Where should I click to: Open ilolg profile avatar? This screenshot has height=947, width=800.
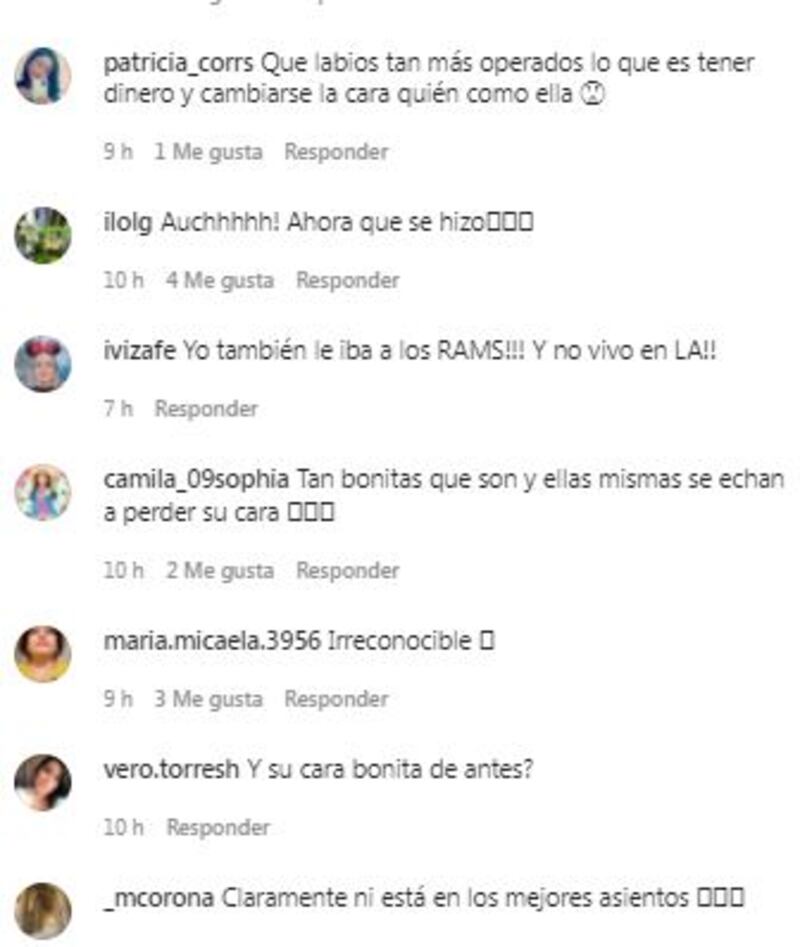pos(43,236)
